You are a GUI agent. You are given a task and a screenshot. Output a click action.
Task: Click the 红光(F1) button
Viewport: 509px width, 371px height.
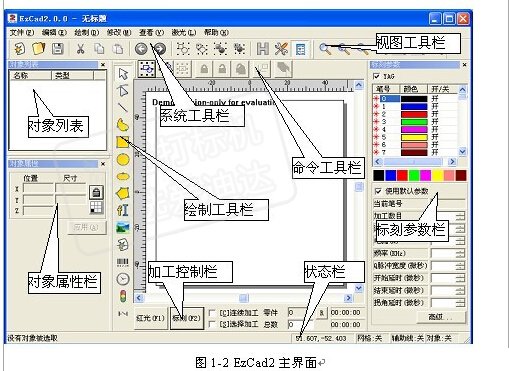[x=150, y=318]
